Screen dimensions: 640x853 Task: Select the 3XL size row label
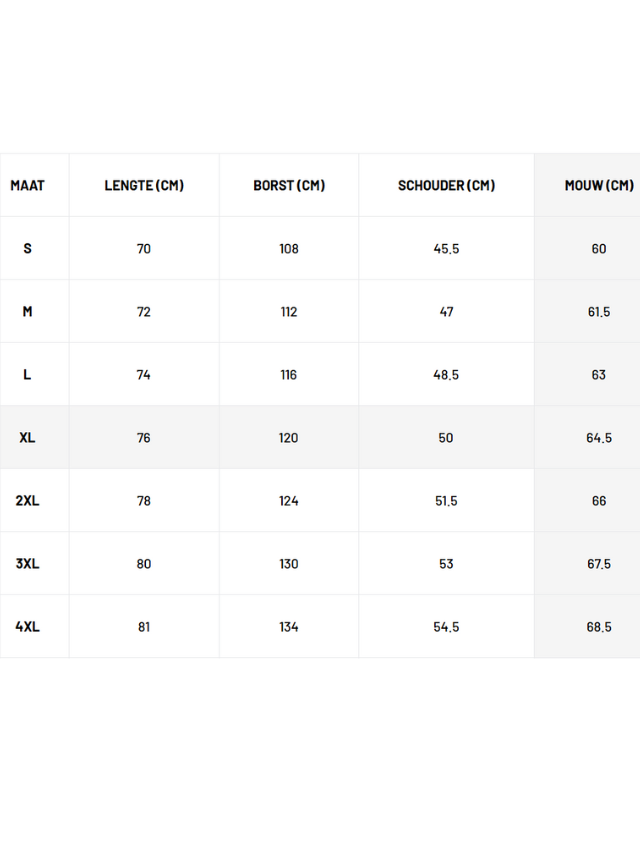tap(27, 563)
